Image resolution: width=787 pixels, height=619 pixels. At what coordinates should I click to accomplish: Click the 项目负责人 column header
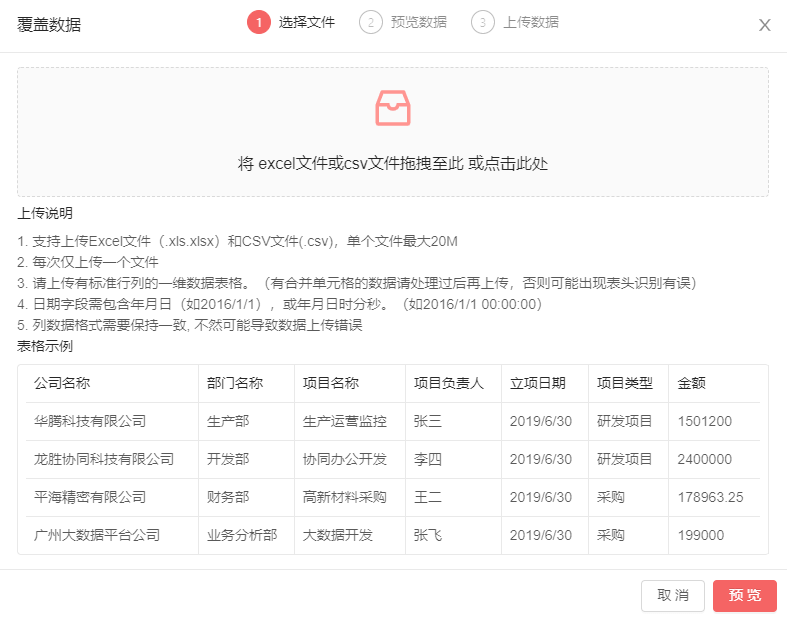point(448,383)
